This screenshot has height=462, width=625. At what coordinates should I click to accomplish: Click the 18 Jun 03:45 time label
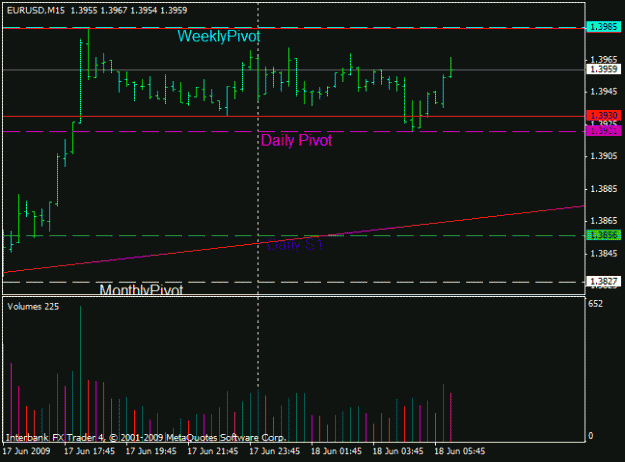point(398,451)
